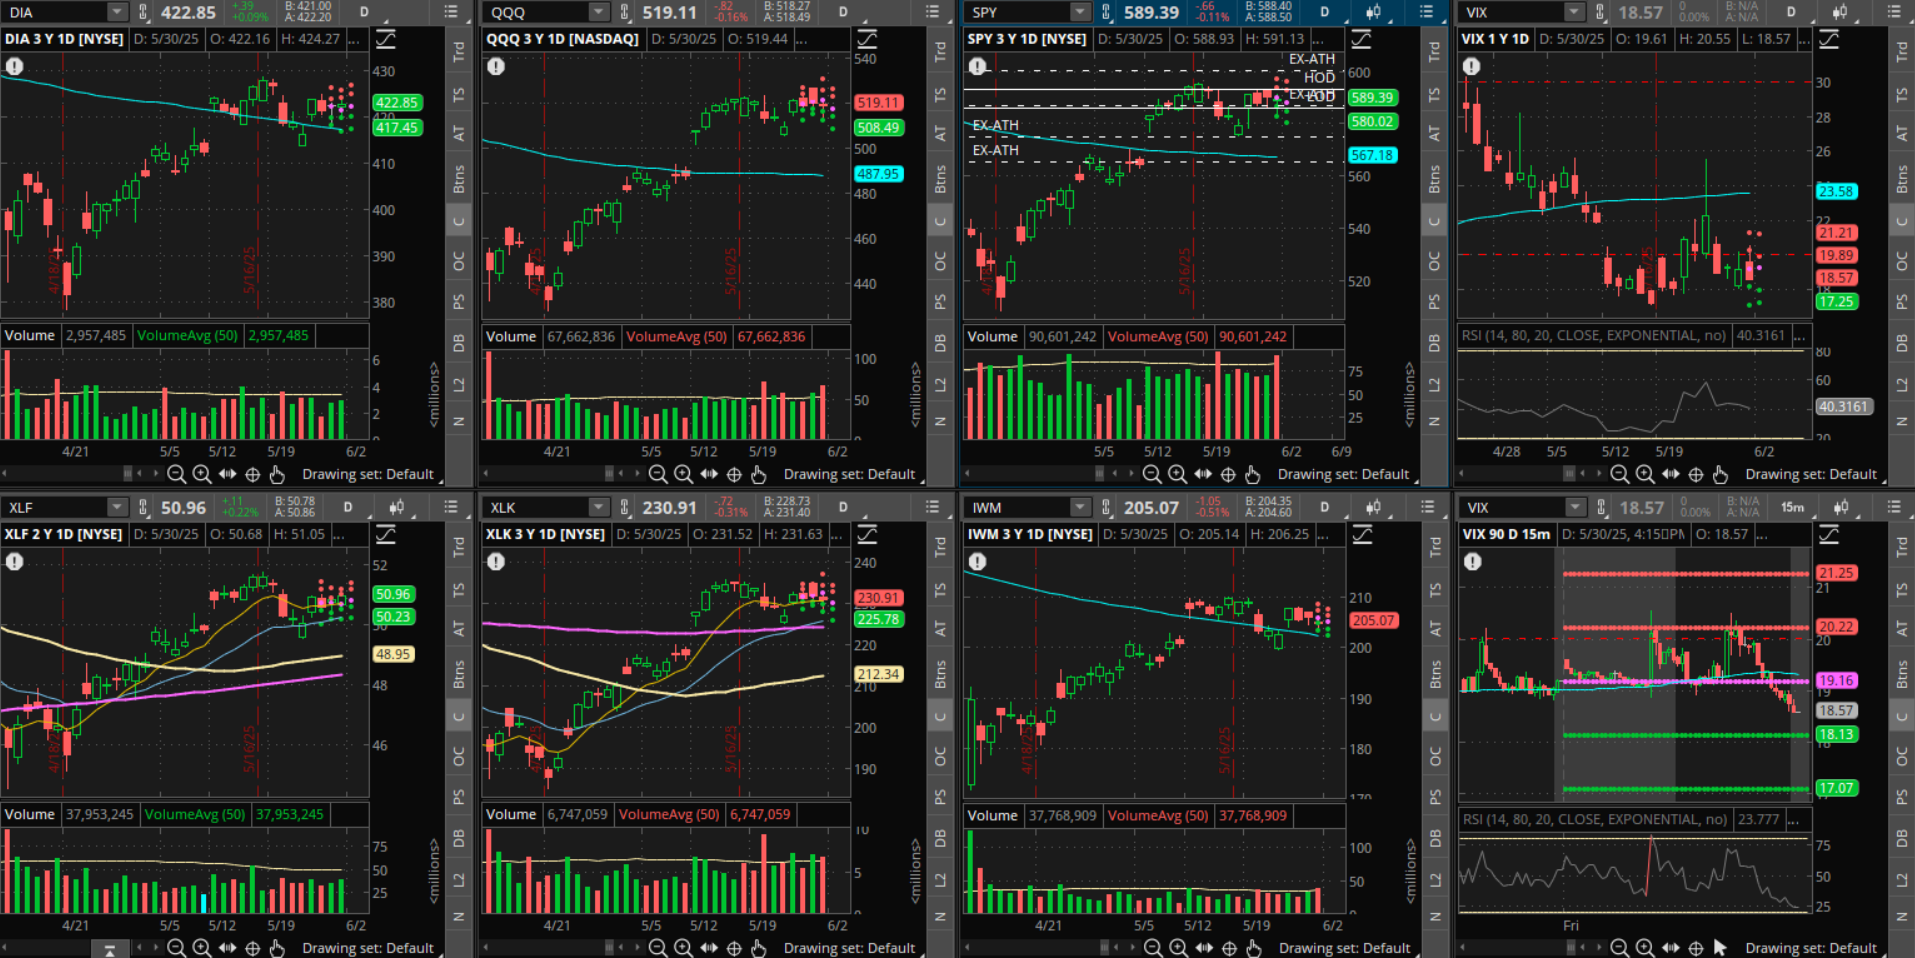
Task: Click Drawing set: Default on DIA chart
Action: (x=368, y=474)
